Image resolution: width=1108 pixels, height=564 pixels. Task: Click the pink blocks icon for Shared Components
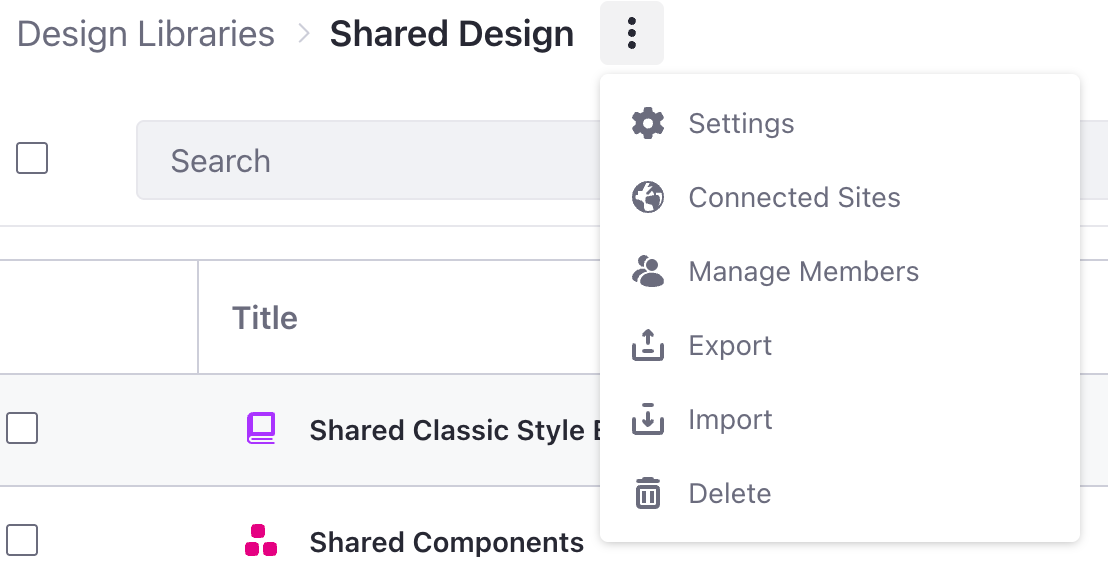tap(261, 541)
